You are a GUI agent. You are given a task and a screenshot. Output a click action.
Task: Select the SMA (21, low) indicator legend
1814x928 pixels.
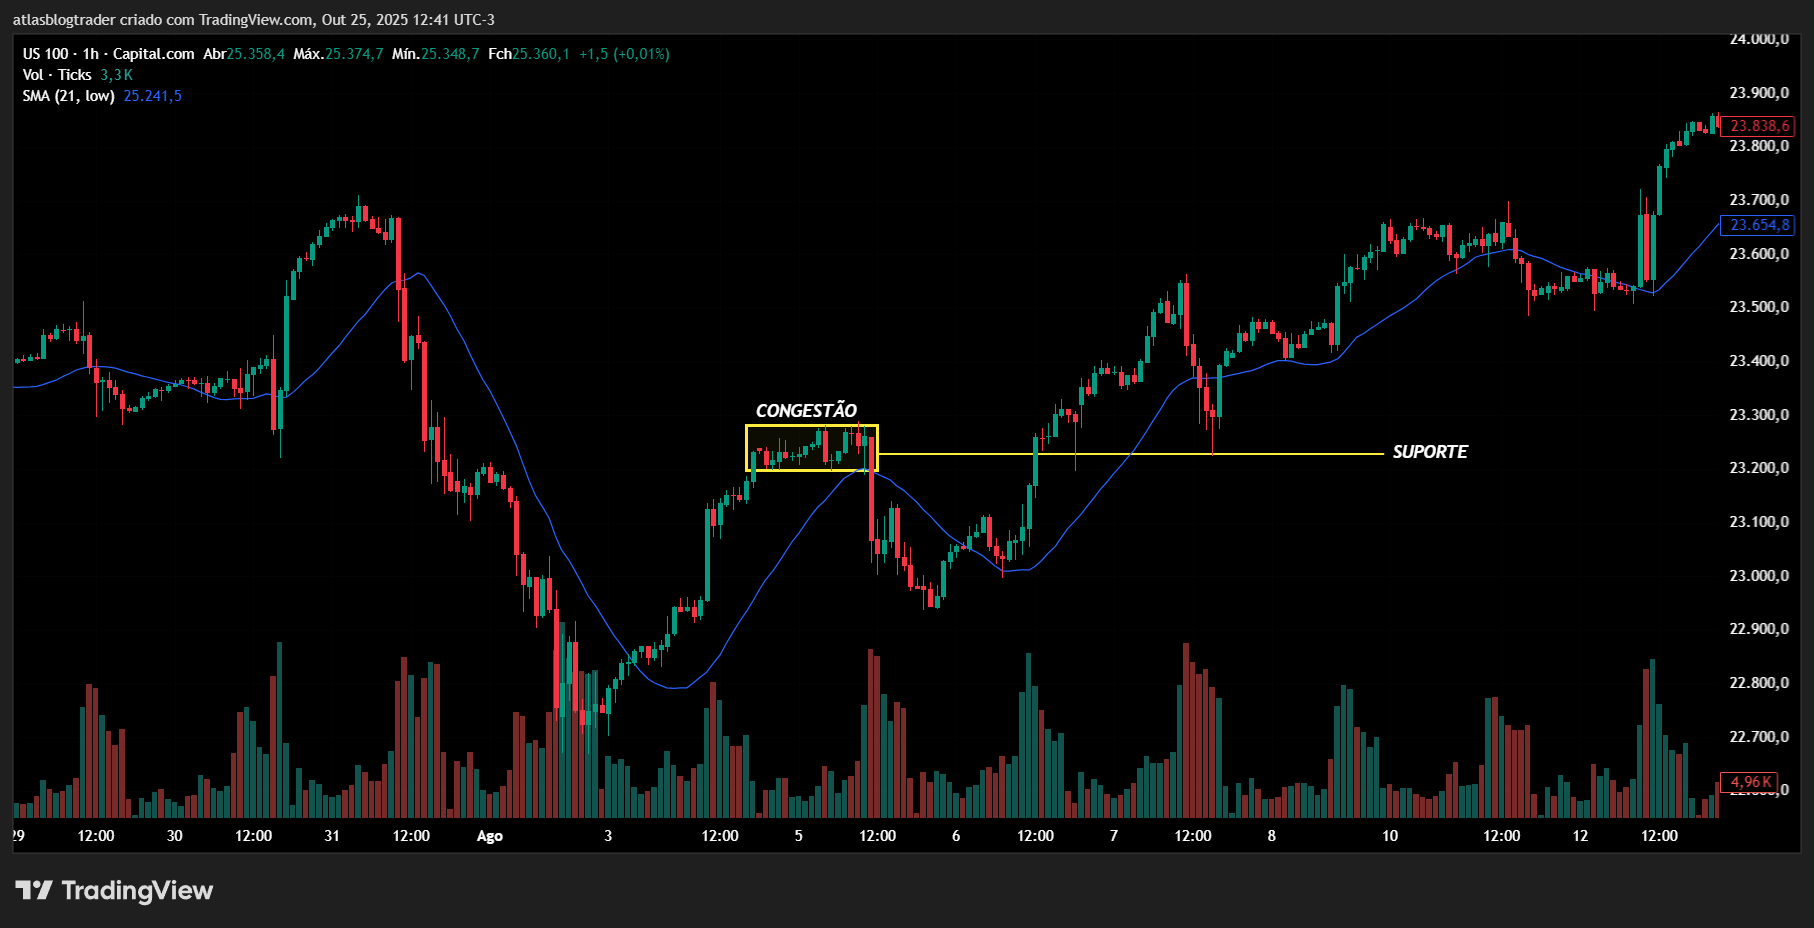click(x=68, y=96)
